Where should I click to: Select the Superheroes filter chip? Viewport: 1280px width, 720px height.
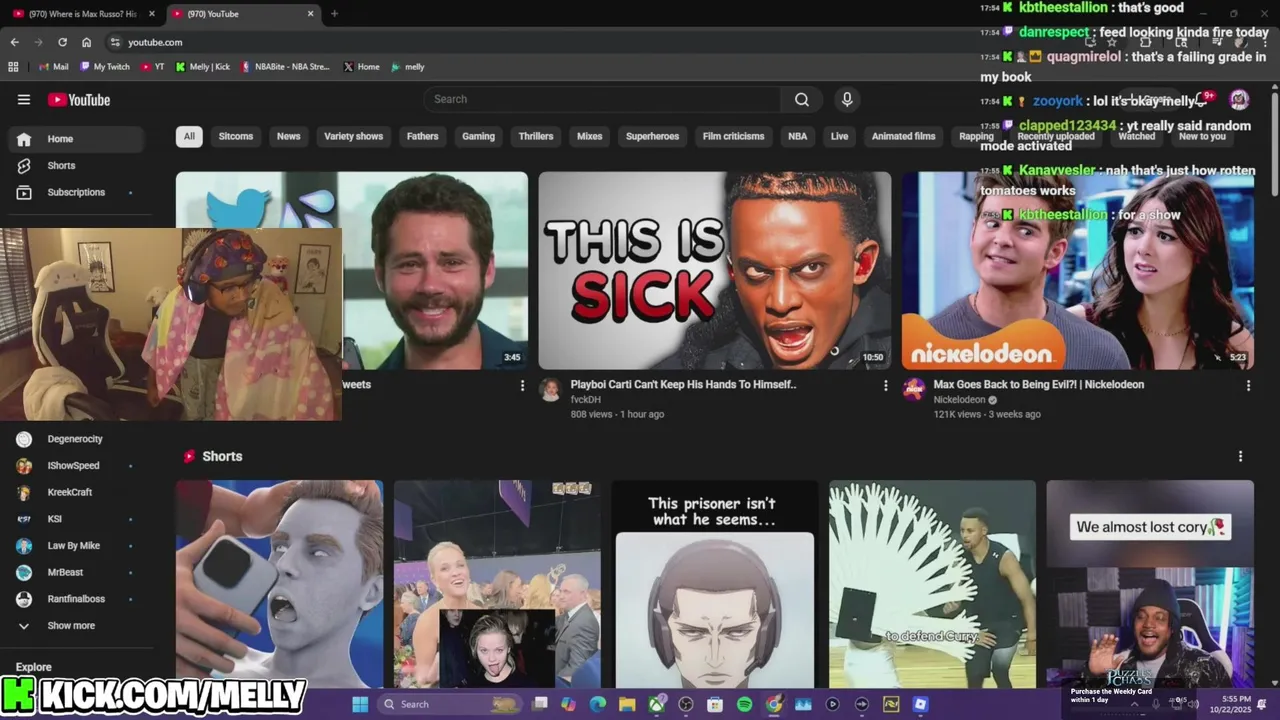652,136
